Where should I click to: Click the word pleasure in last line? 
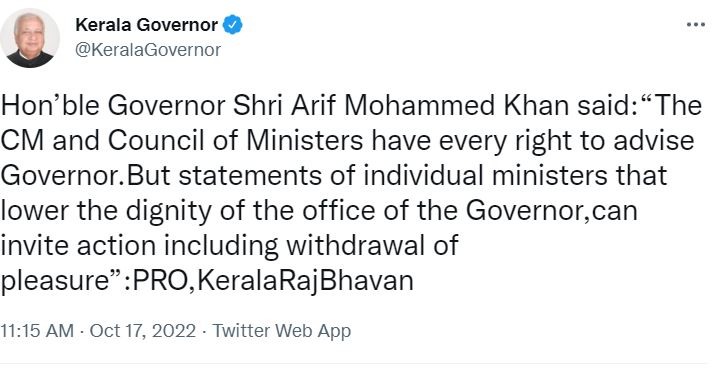click(x=57, y=282)
